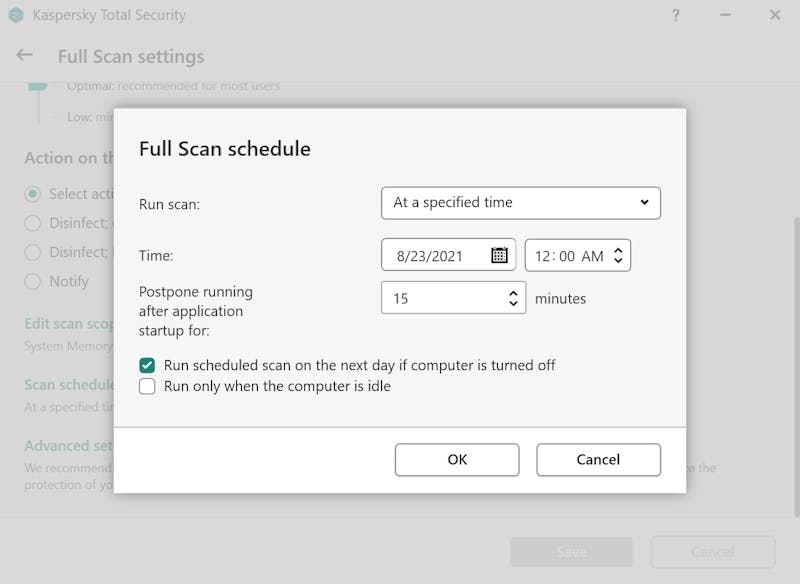800x584 pixels.
Task: Select the Notify radio button
Action: 33,281
